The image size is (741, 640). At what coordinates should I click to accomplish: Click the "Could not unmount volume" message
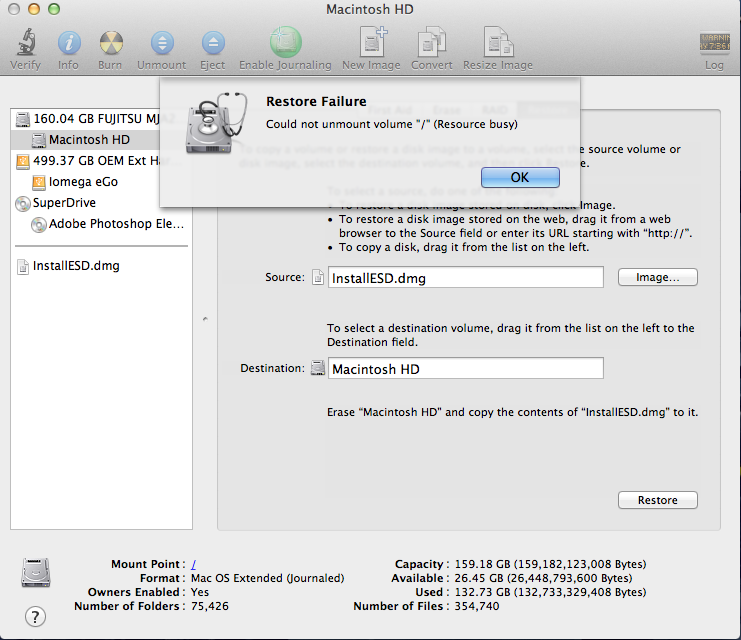coord(392,124)
